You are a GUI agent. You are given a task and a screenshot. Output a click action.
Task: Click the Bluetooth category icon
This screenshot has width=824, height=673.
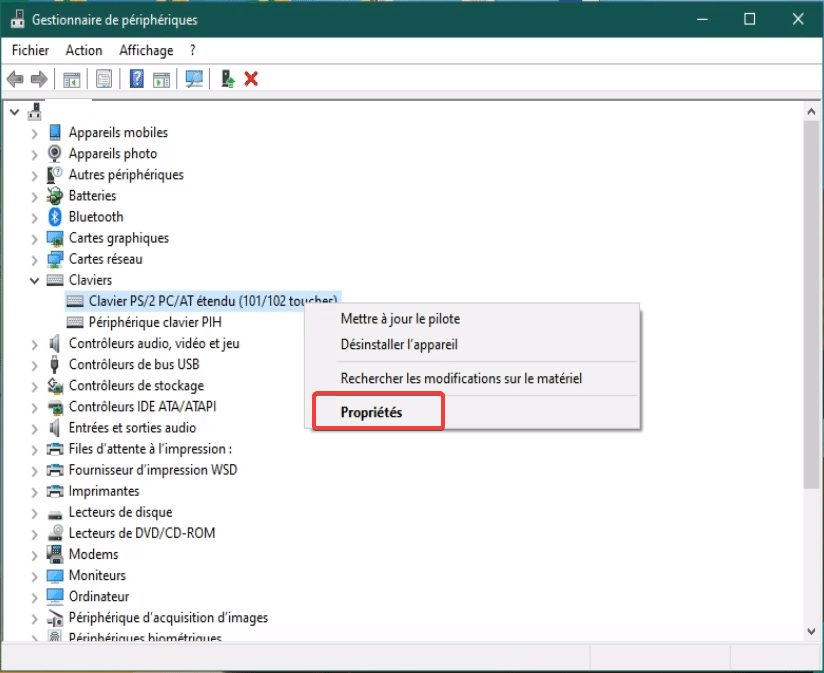[55, 217]
